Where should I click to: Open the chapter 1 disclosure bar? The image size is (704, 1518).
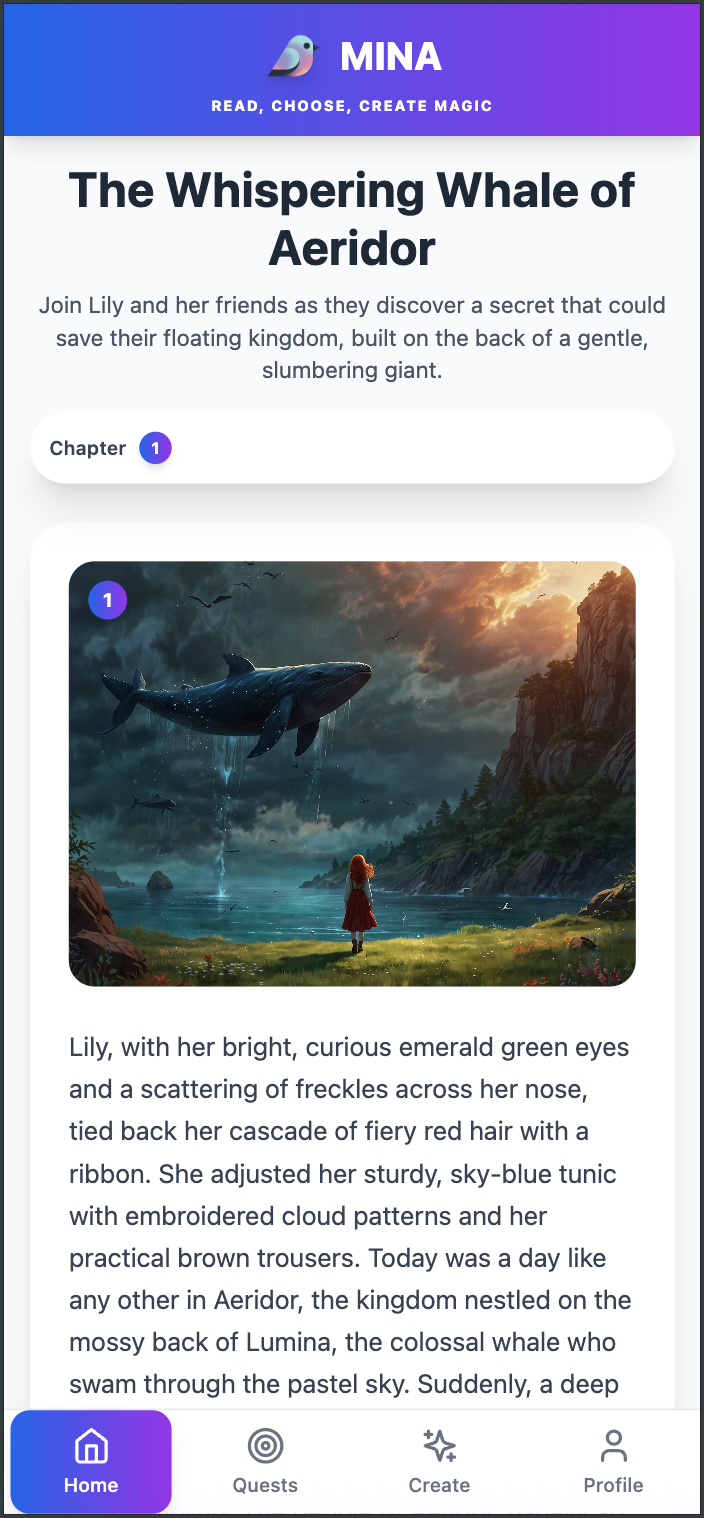(x=351, y=448)
